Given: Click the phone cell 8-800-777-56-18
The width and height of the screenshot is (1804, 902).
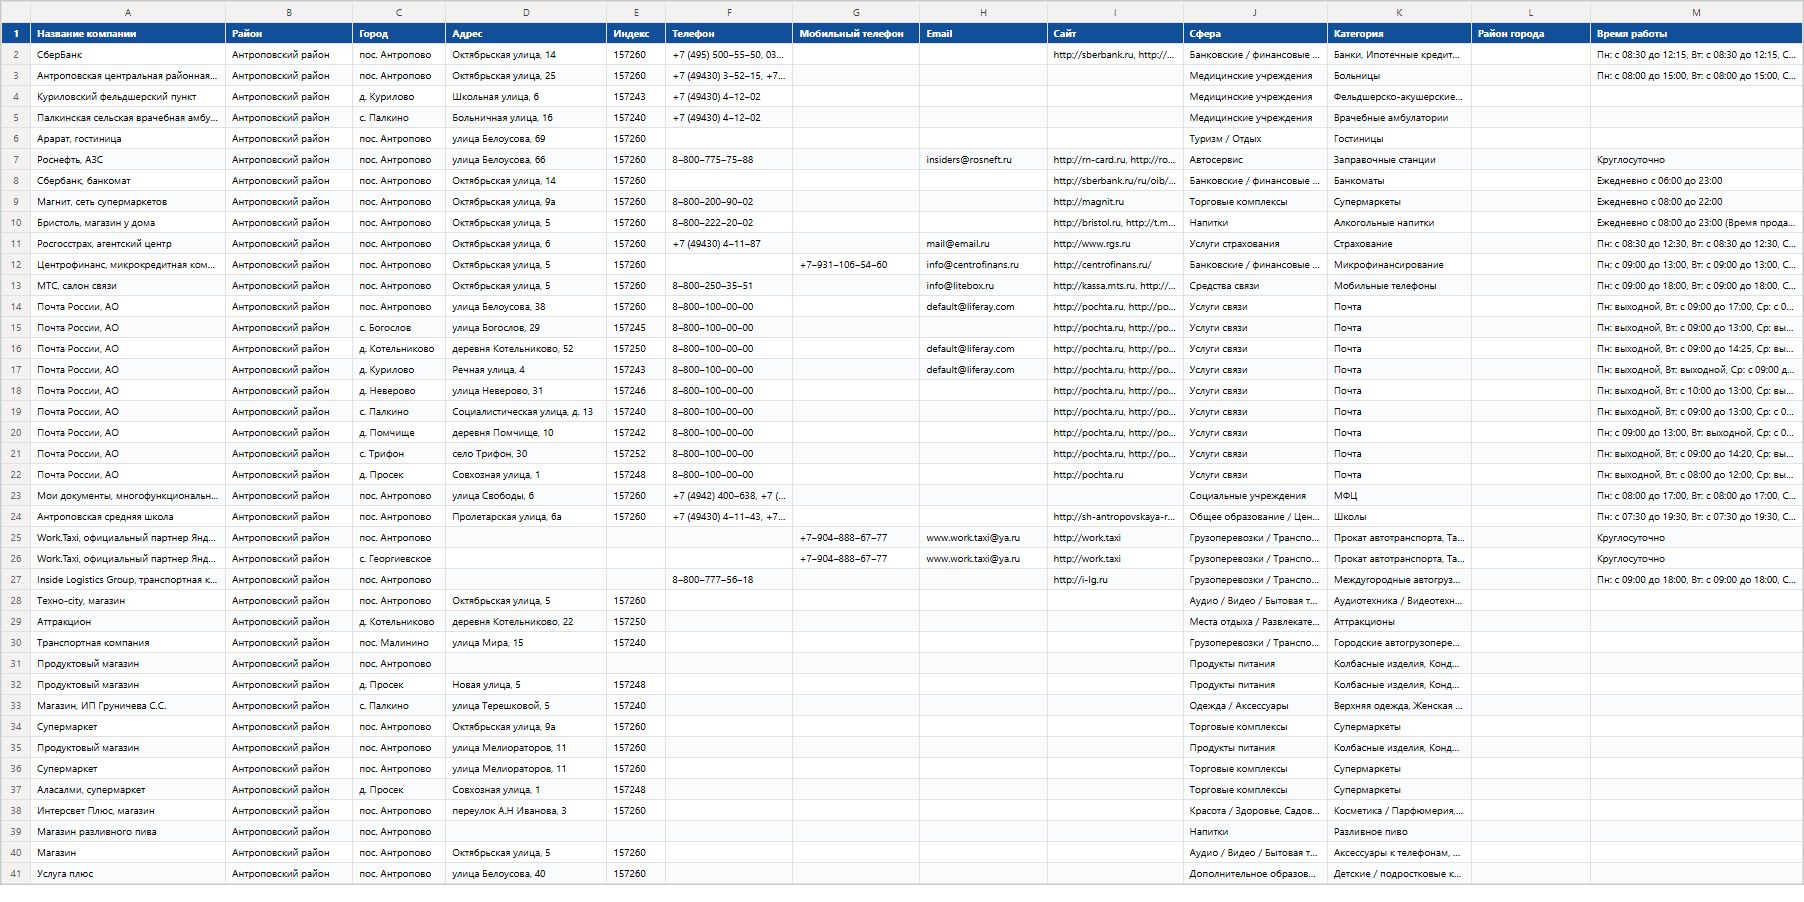Looking at the screenshot, I should coord(729,580).
